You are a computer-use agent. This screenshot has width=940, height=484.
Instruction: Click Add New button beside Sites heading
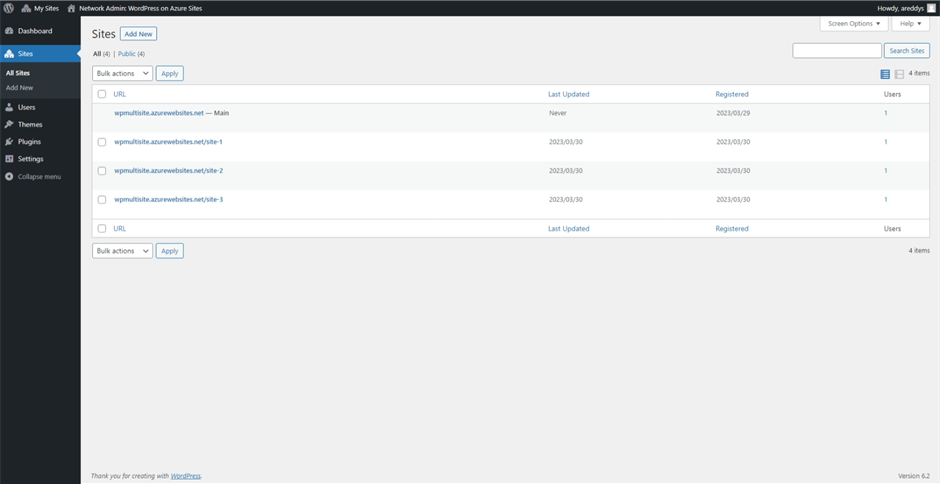coord(138,34)
